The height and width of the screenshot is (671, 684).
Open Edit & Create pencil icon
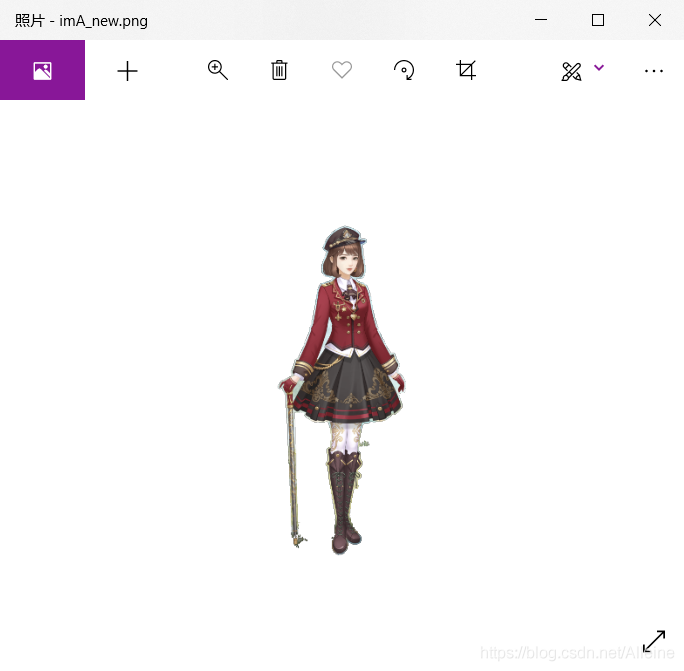[571, 72]
